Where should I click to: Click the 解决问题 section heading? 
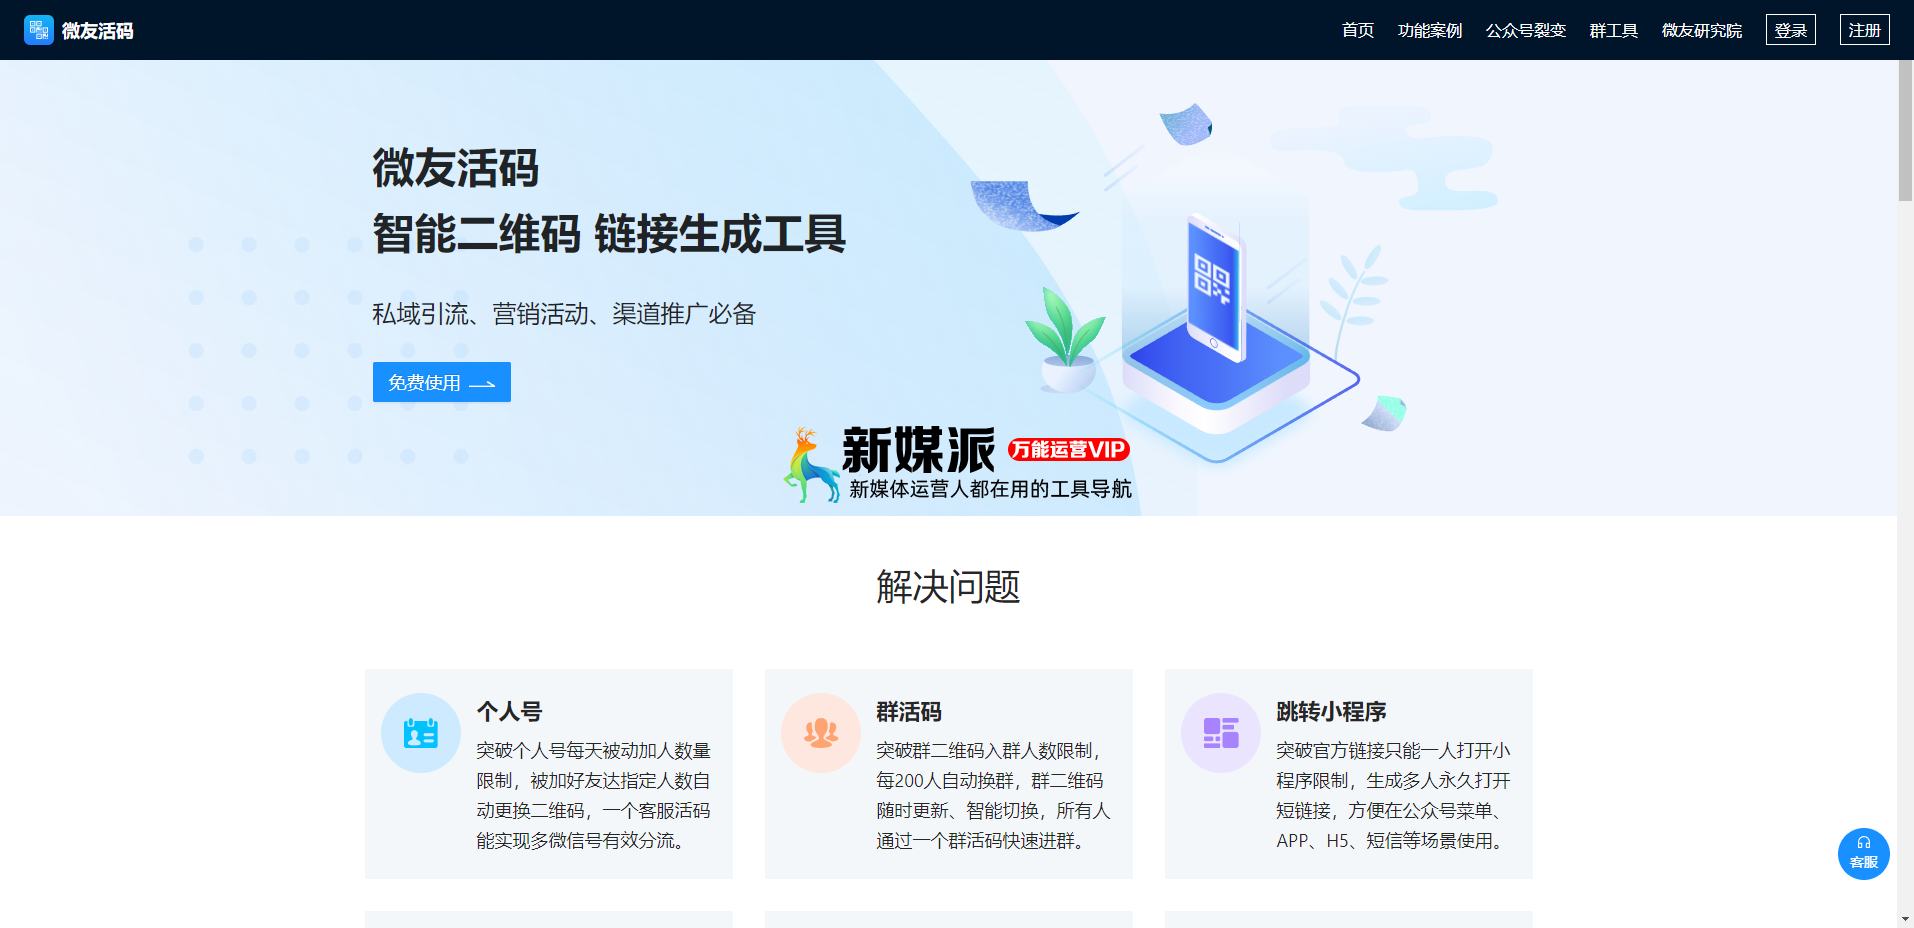(x=948, y=587)
